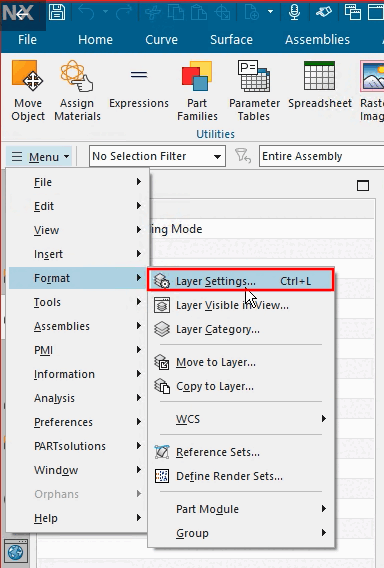Switch to the Curve ribbon tab
Screen dimensions: 384x568
coord(162,39)
